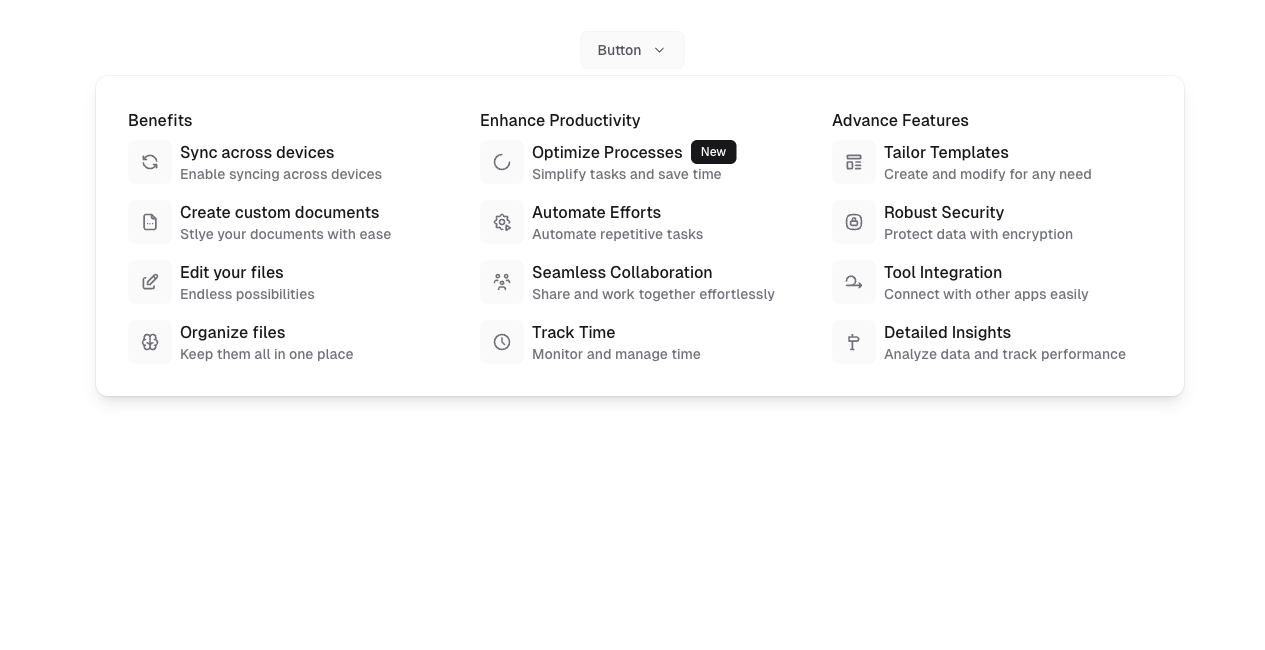
Task: Click the pencil edit icon
Action: pos(150,282)
